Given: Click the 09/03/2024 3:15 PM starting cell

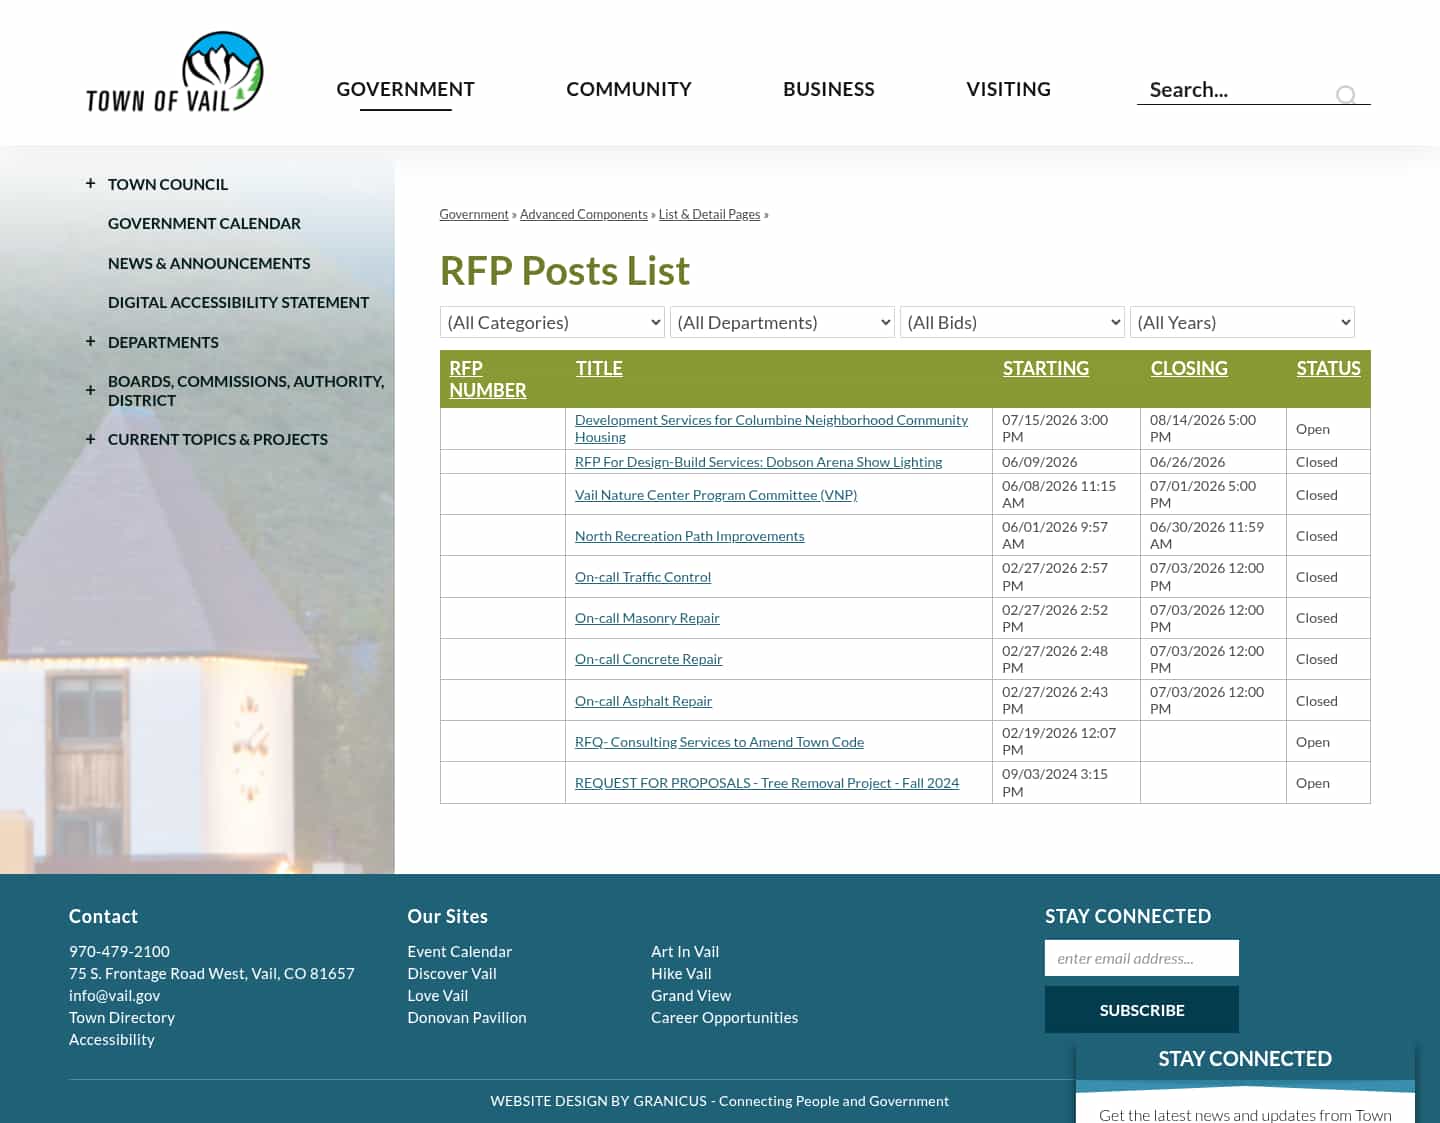Looking at the screenshot, I should click(x=1066, y=783).
